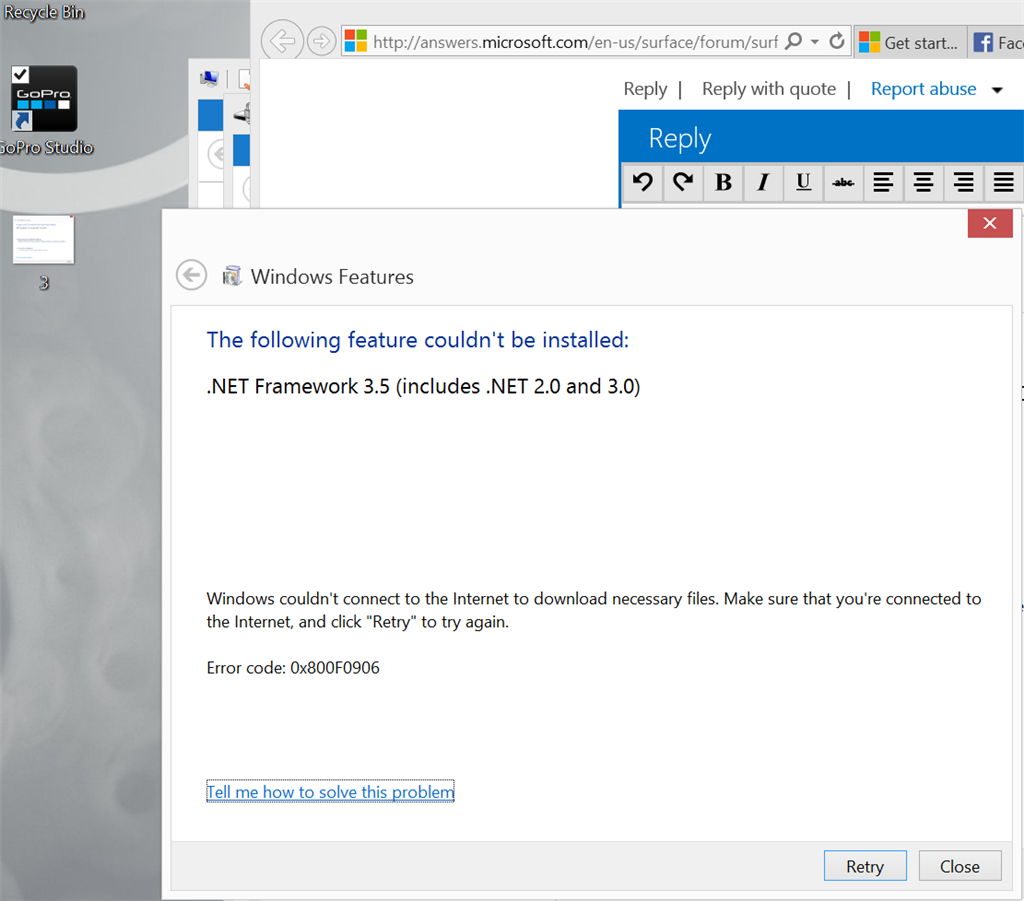The height and width of the screenshot is (901, 1024).
Task: Click 'Reply with quote' link
Action: click(769, 89)
